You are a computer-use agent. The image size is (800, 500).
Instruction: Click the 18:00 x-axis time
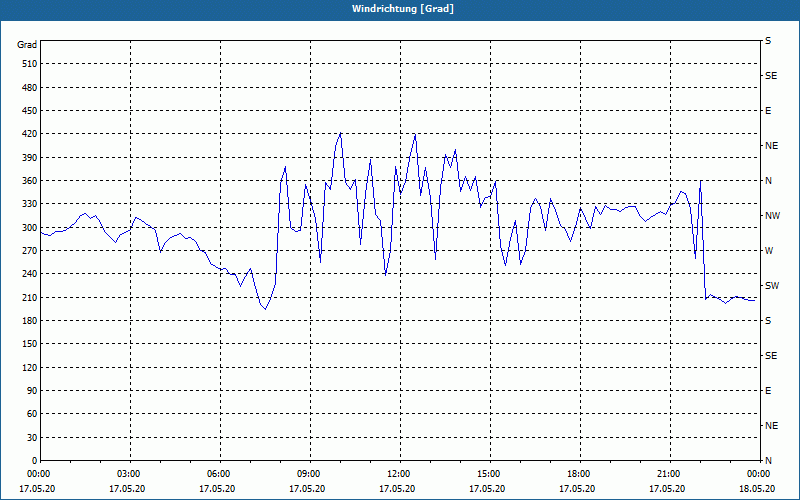coord(578,474)
